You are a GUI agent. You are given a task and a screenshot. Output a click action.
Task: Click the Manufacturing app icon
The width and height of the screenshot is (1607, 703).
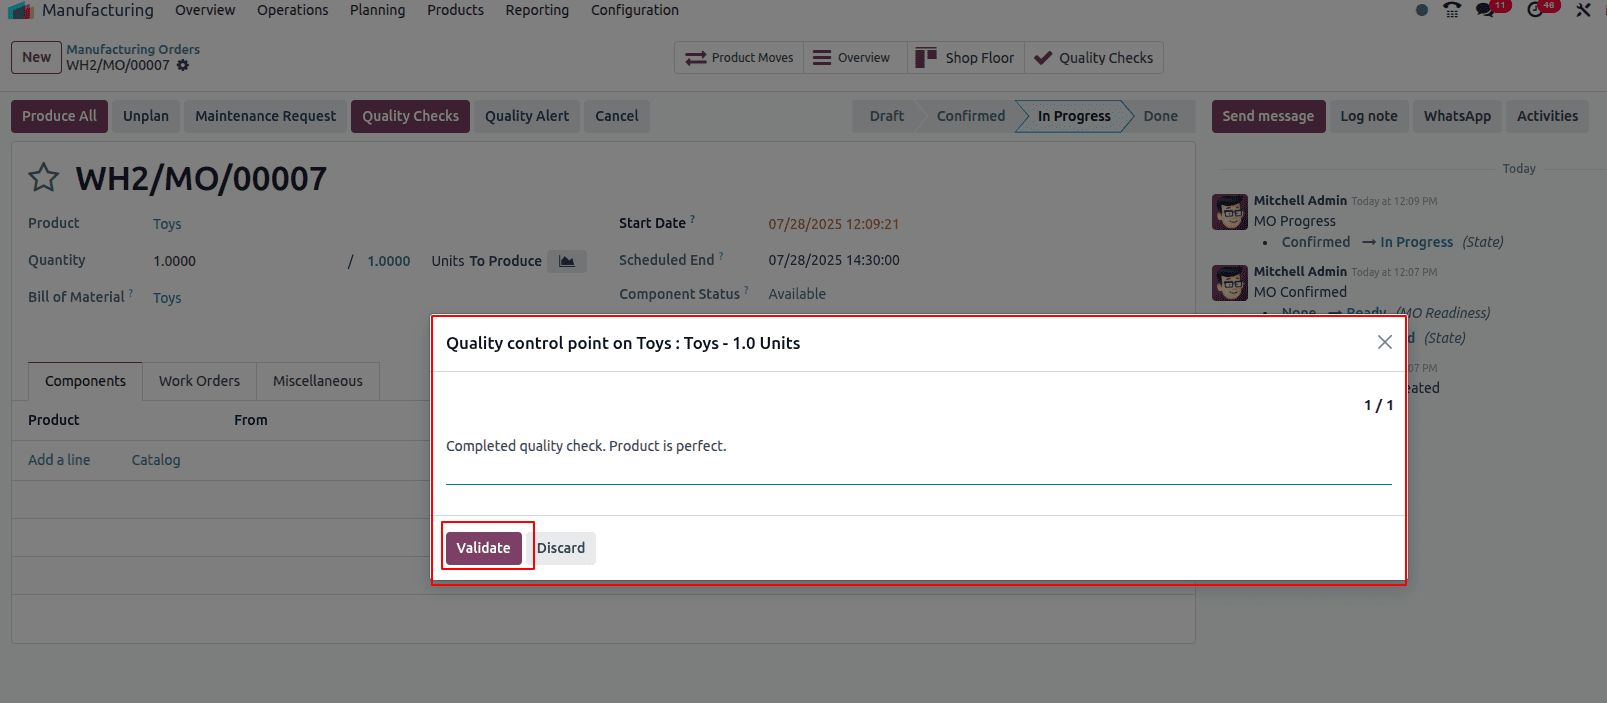(20, 10)
